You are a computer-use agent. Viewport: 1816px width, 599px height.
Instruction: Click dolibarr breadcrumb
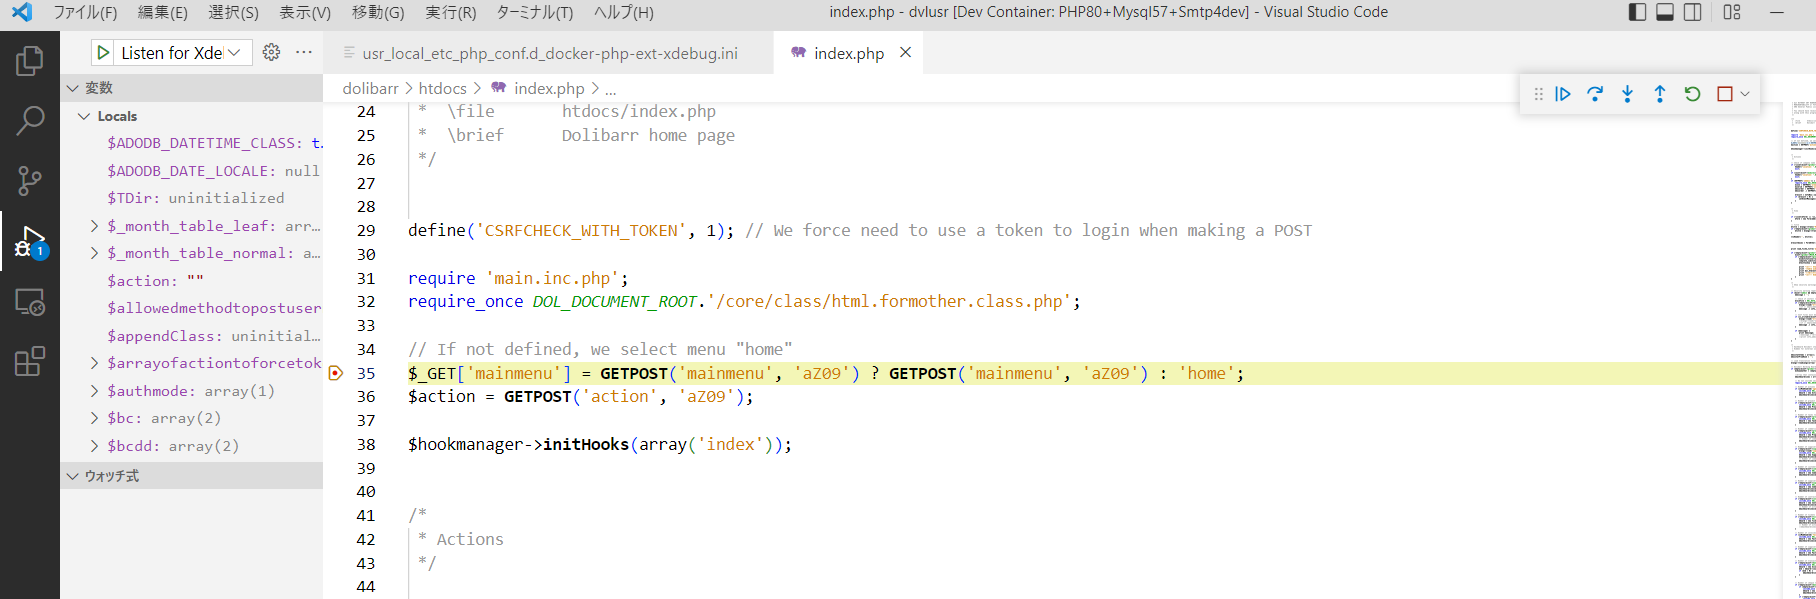(370, 89)
